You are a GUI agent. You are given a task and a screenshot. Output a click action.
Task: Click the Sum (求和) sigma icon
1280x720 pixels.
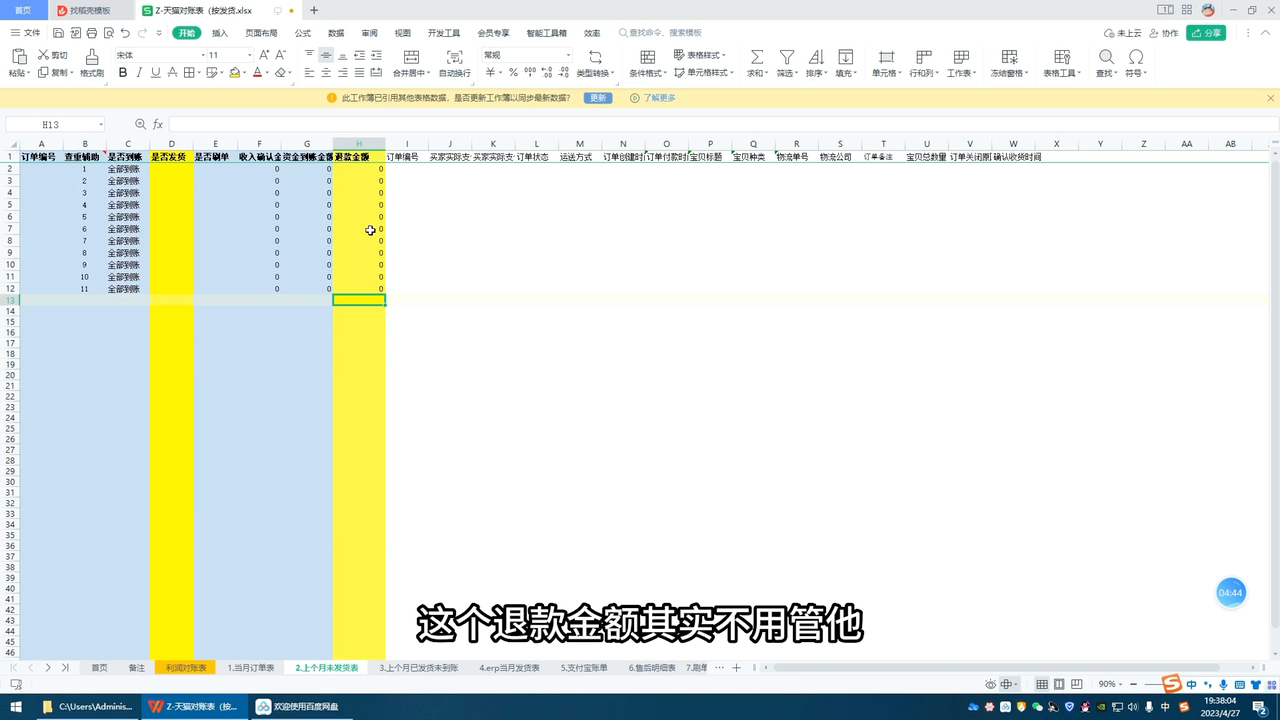pos(757,57)
